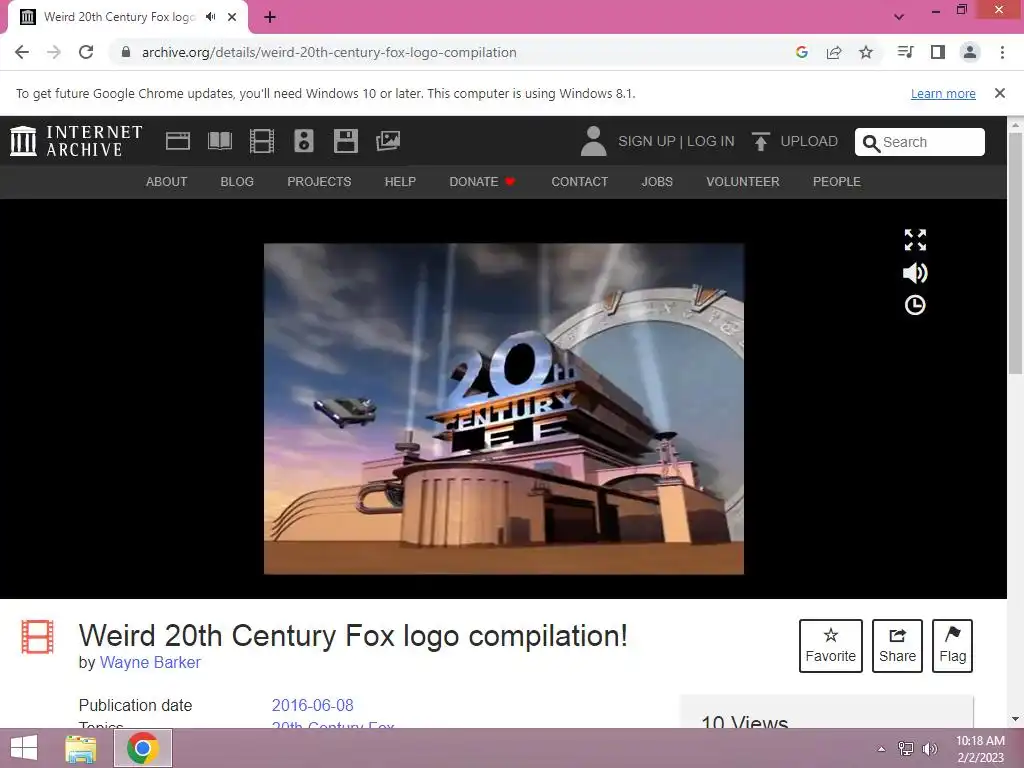Open the Chrome profile icon
Image resolution: width=1024 pixels, height=768 pixels.
pos(970,52)
